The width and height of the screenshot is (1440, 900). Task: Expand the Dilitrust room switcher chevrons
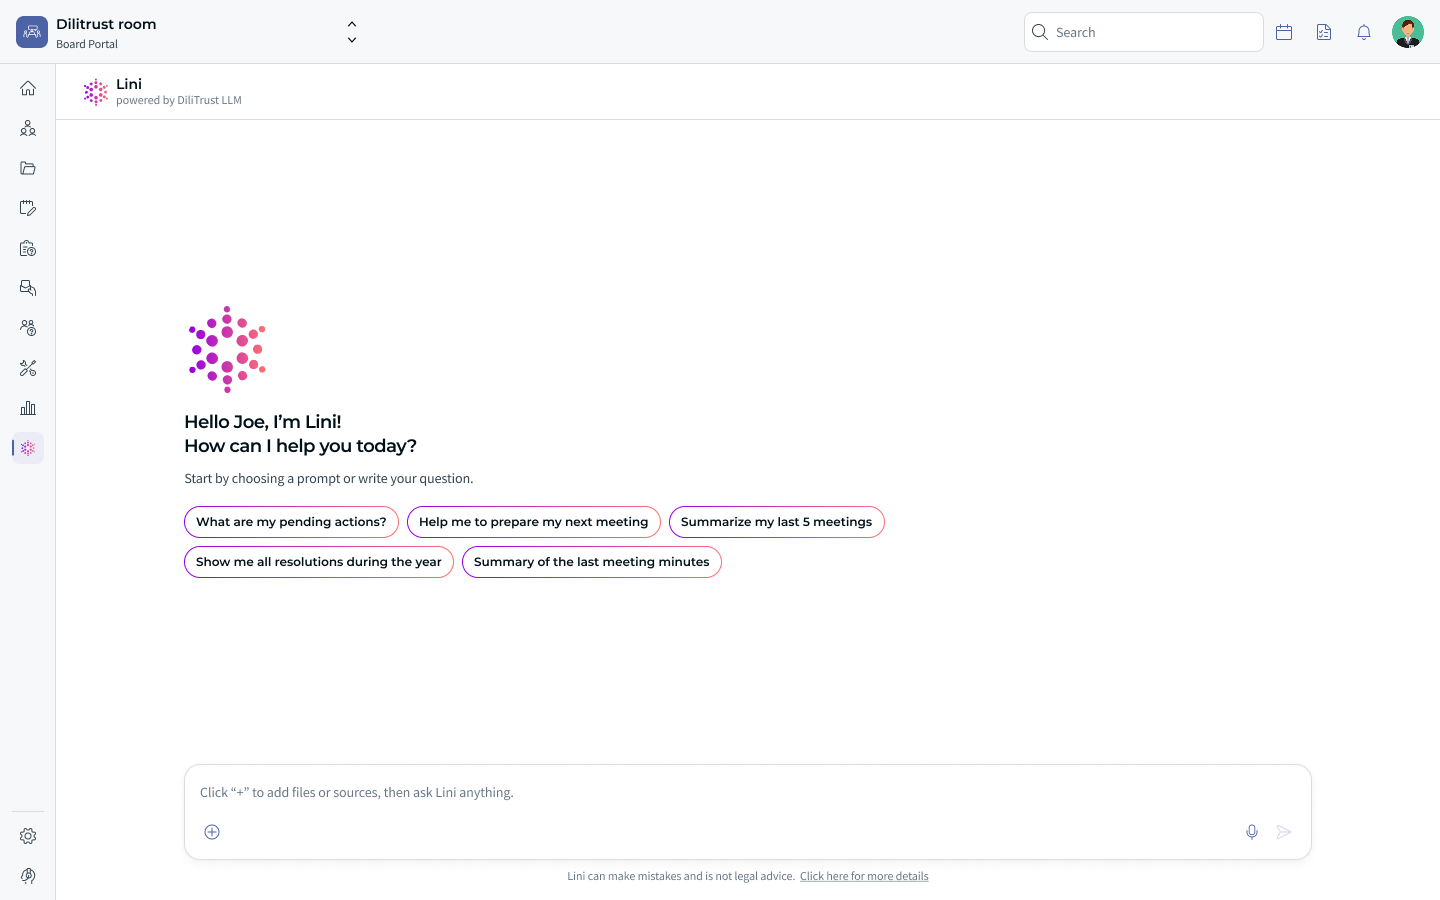tap(352, 32)
